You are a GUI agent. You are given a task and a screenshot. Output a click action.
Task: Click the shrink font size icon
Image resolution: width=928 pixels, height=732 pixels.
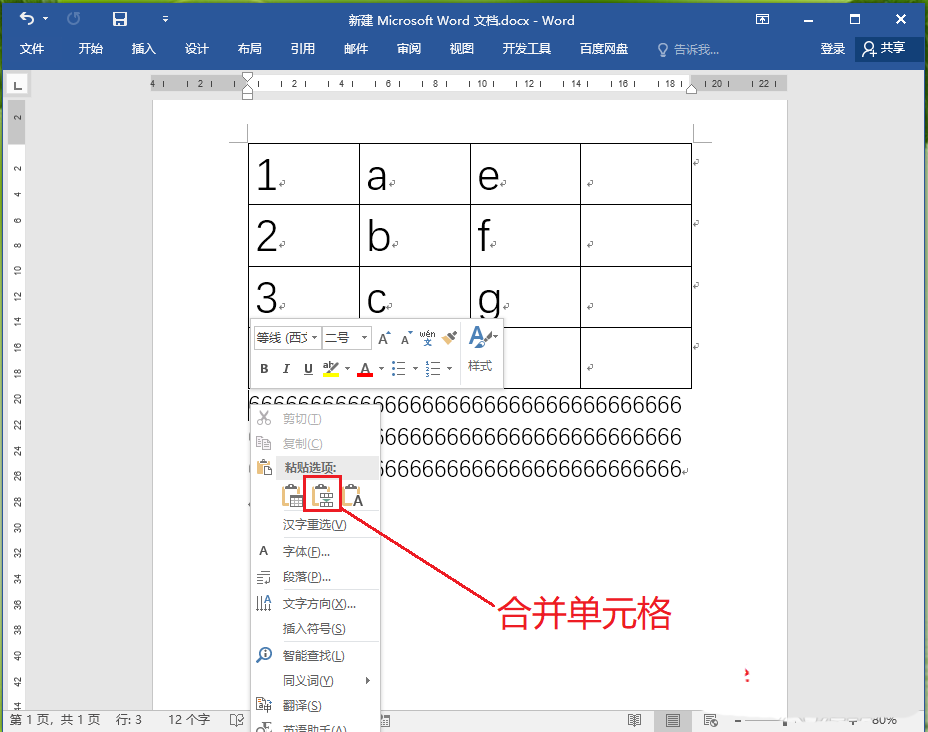pos(406,338)
